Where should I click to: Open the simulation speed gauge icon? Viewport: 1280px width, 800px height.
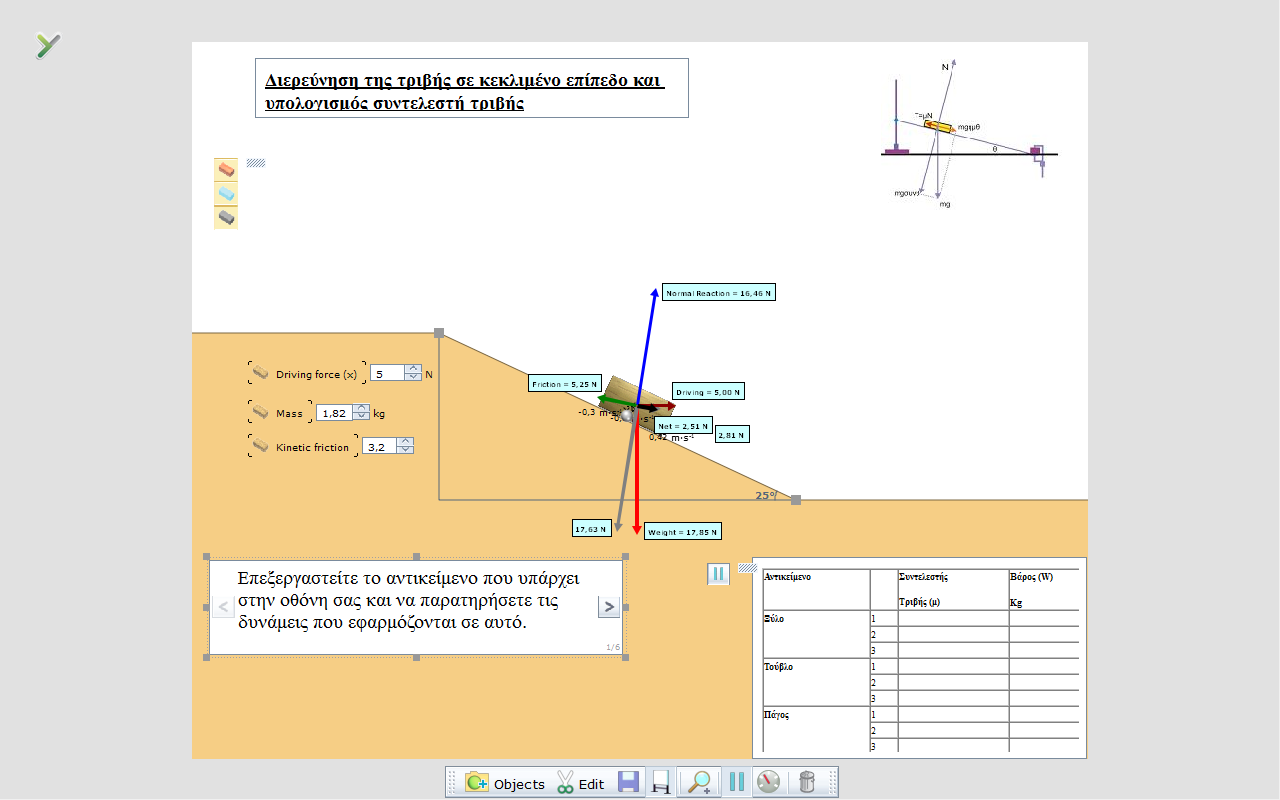point(768,783)
